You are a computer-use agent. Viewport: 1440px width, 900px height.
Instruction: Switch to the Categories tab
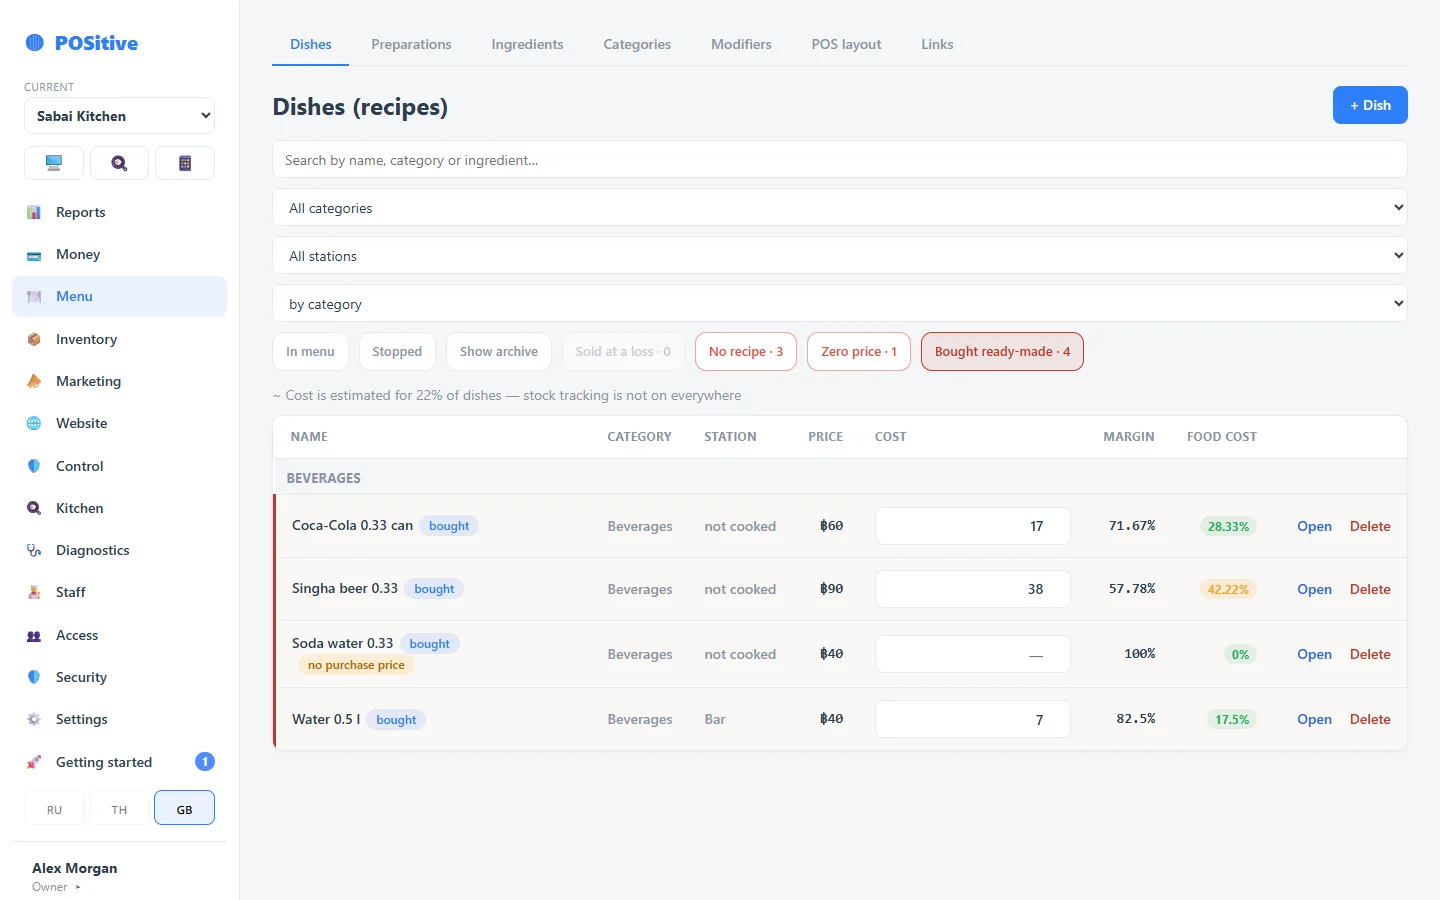[x=637, y=44]
